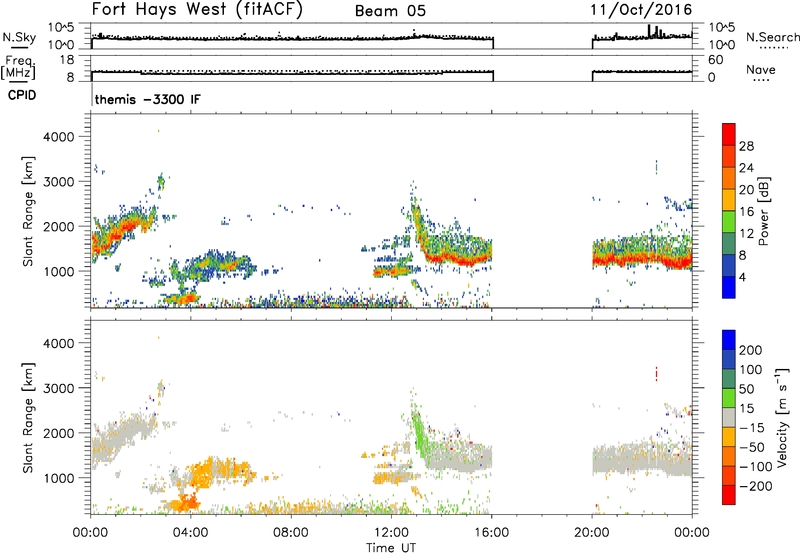Click the "Freq. [MHz]" axis label
Screen dimensions: 800x554
click(19, 67)
